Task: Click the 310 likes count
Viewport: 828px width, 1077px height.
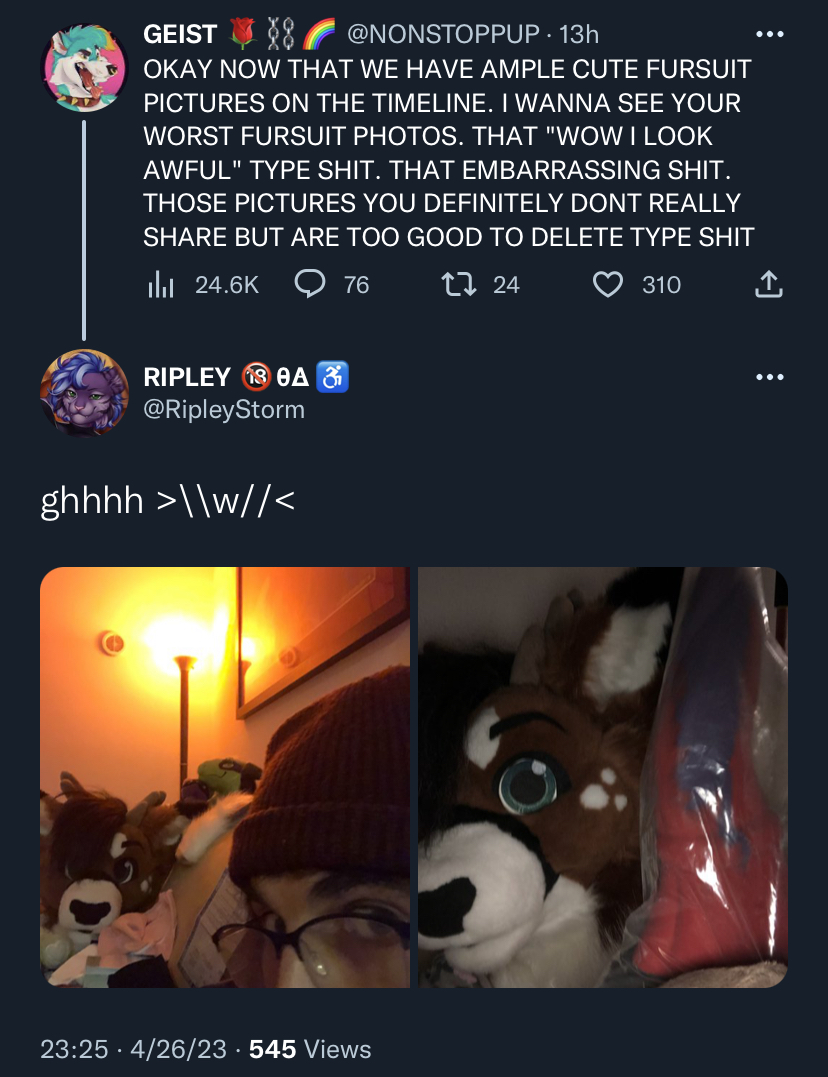Action: coord(662,284)
